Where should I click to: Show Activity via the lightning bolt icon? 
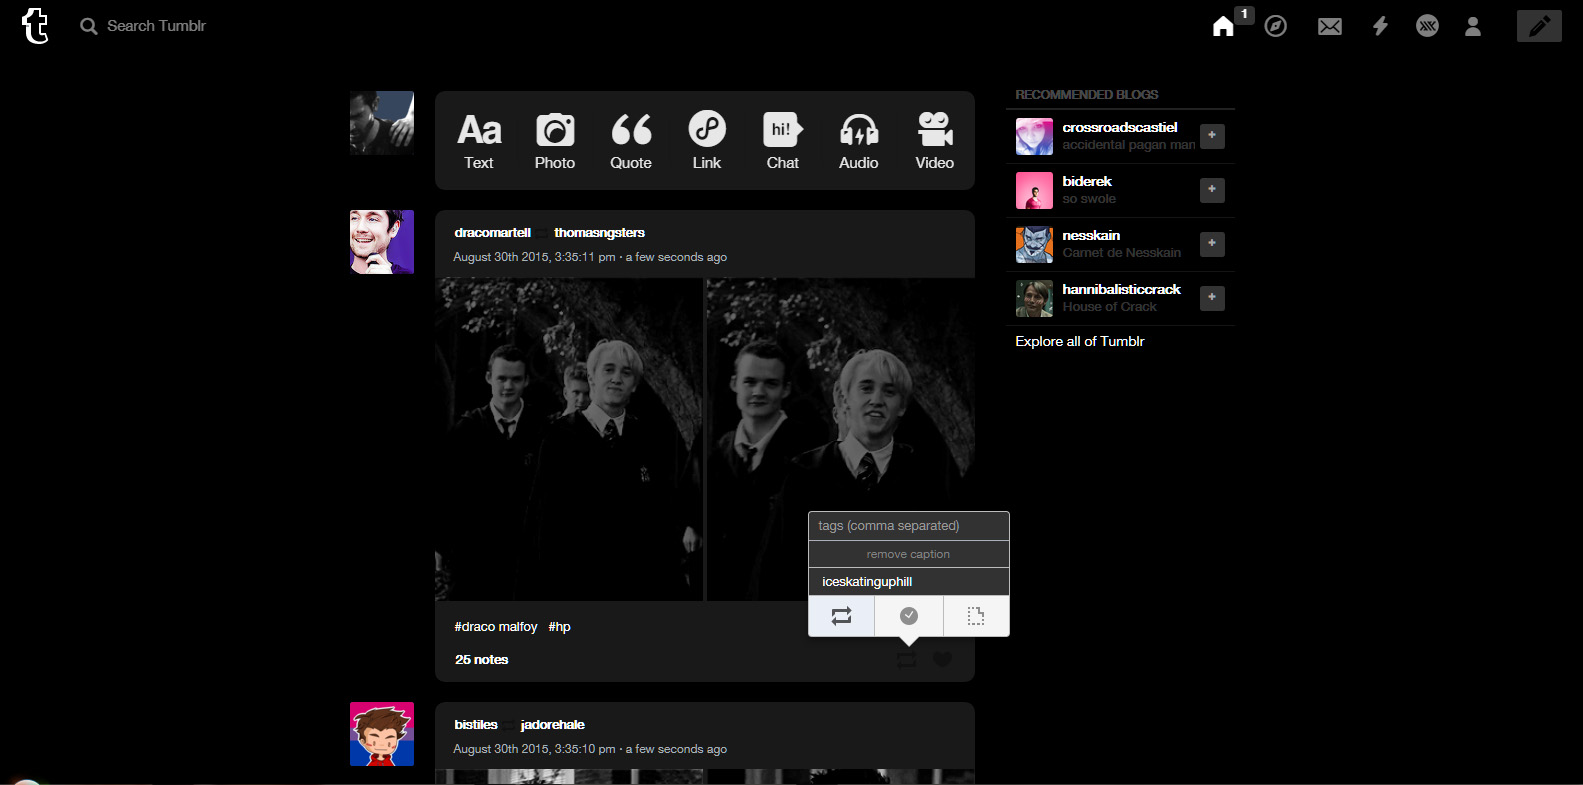pyautogui.click(x=1380, y=26)
